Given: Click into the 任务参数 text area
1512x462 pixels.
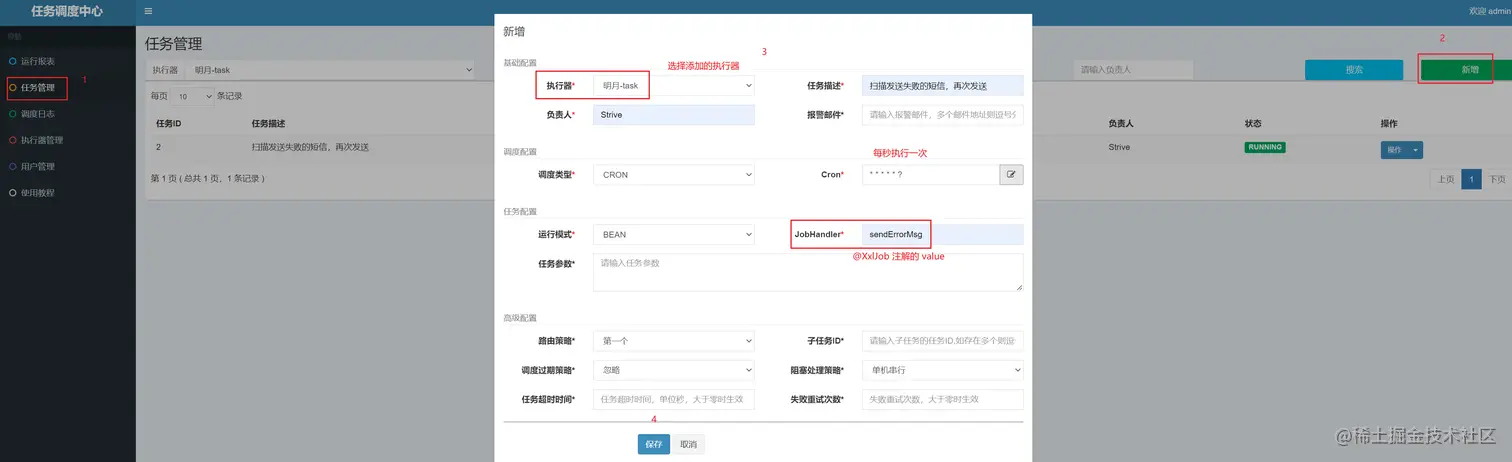Looking at the screenshot, I should [808, 272].
